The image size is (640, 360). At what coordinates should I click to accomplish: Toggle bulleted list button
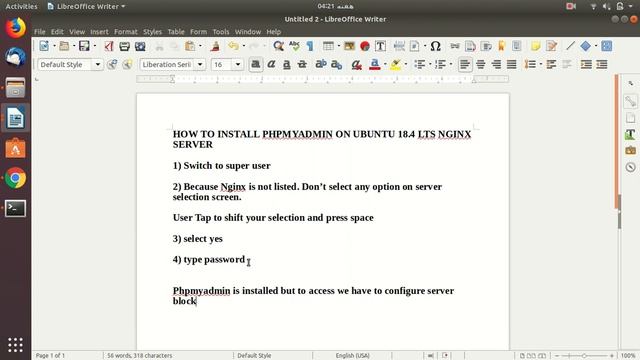419,64
